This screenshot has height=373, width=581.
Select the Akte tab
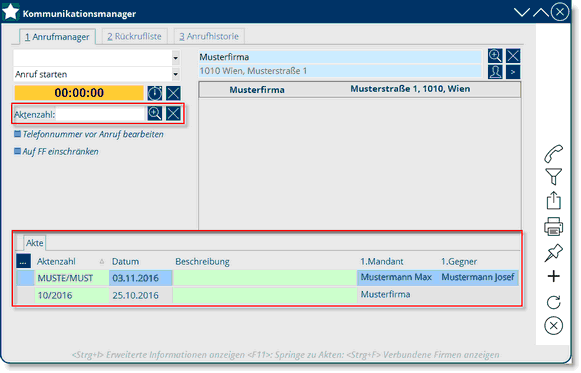click(34, 243)
